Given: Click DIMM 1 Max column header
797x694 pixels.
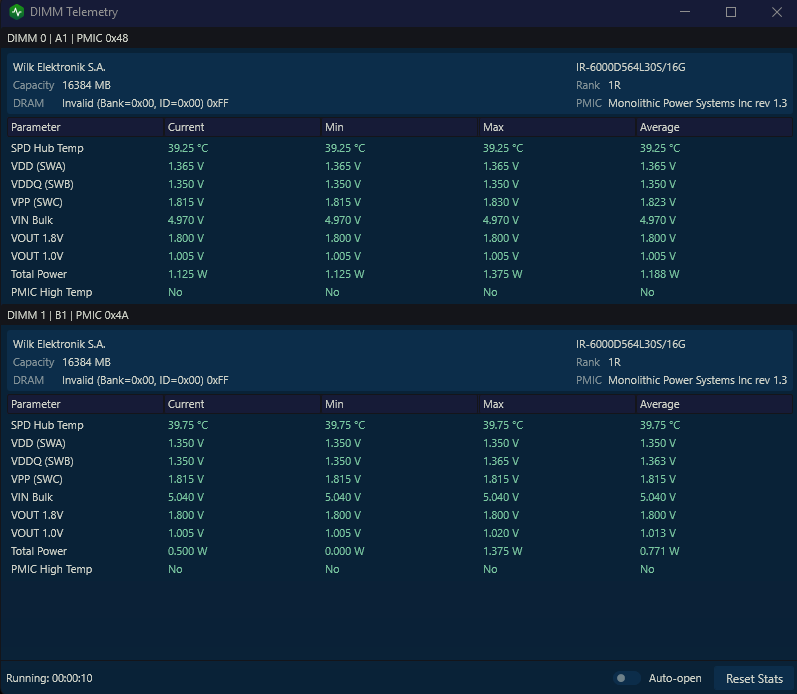Looking at the screenshot, I should point(557,404).
